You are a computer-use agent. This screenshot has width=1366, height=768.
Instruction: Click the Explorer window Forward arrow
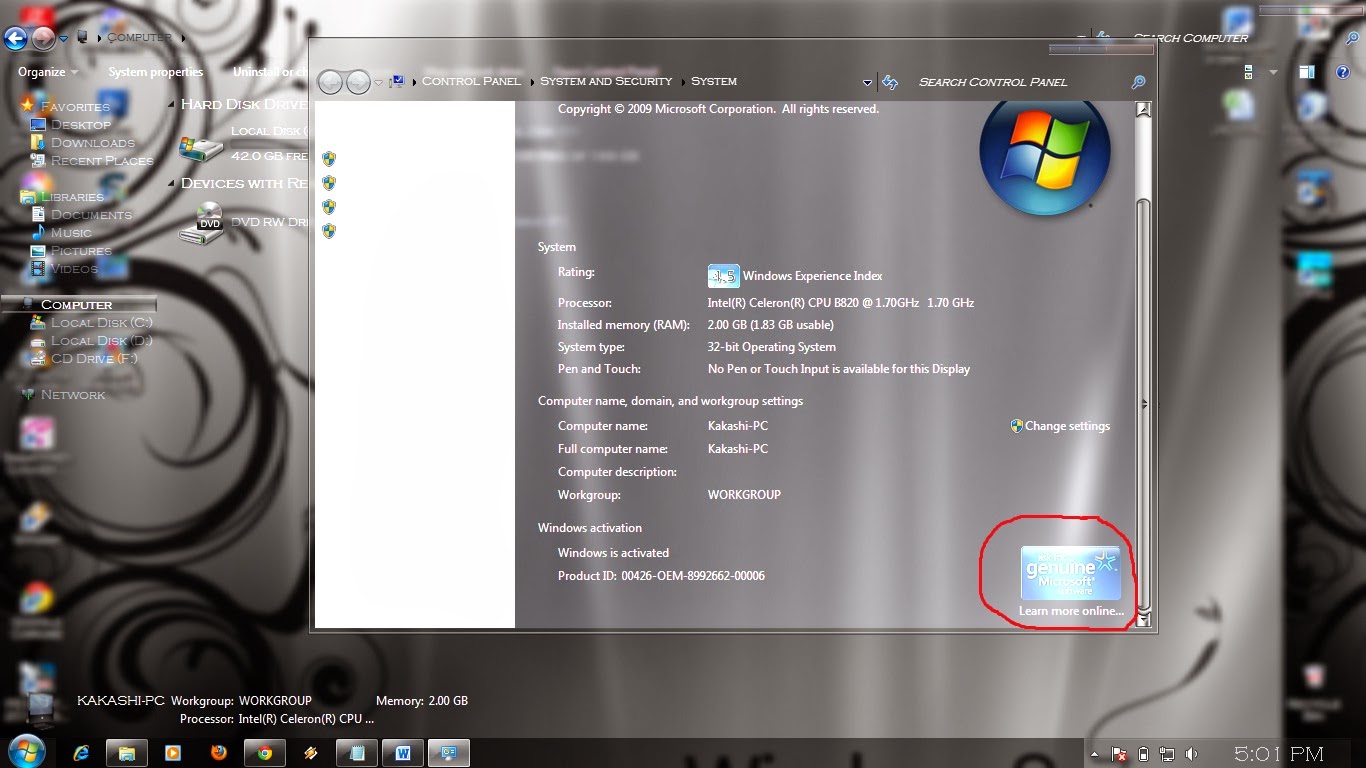pos(43,39)
